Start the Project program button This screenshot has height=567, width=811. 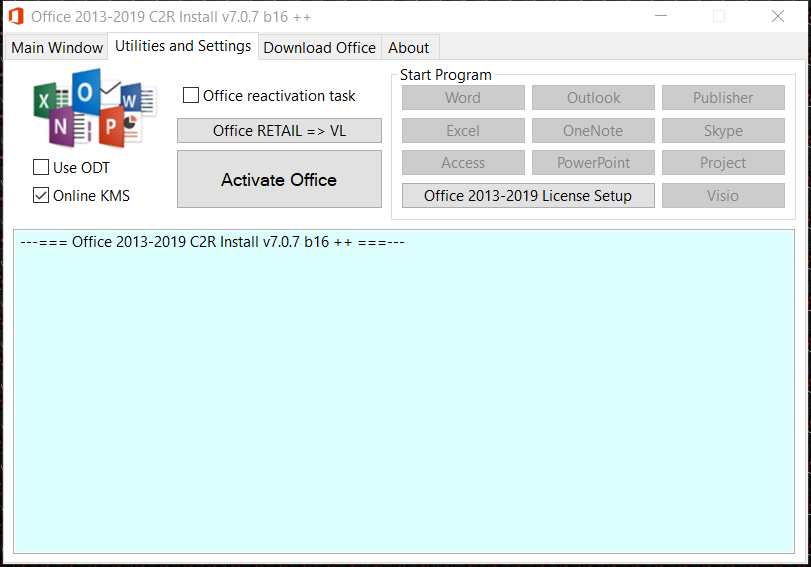[723, 162]
